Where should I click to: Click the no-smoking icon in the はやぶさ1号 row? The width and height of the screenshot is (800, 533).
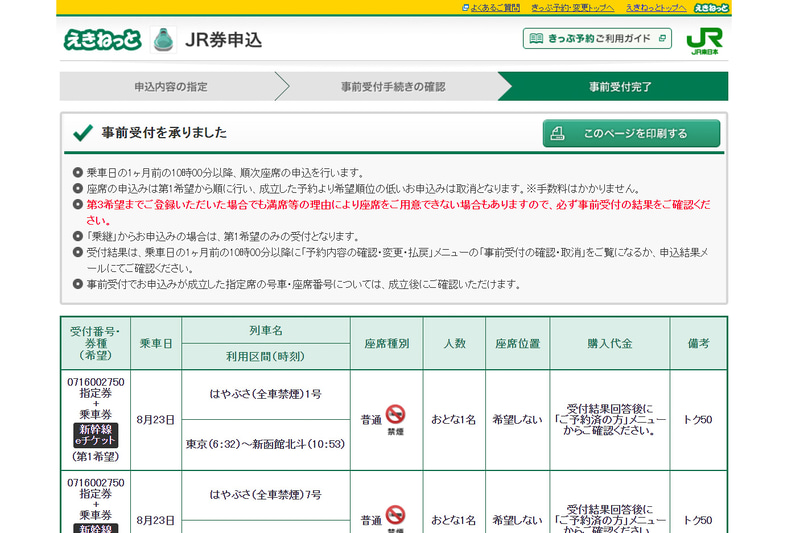[x=395, y=414]
